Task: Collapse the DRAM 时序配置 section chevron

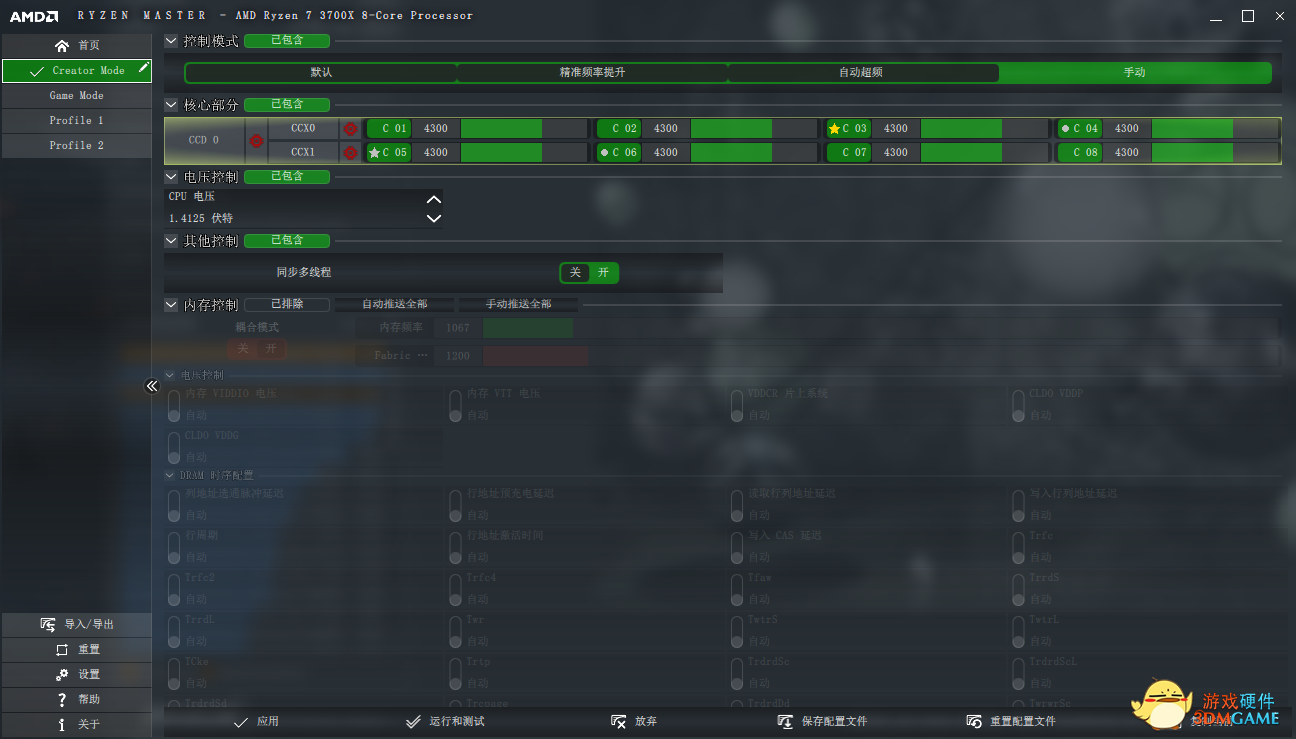Action: [x=170, y=475]
